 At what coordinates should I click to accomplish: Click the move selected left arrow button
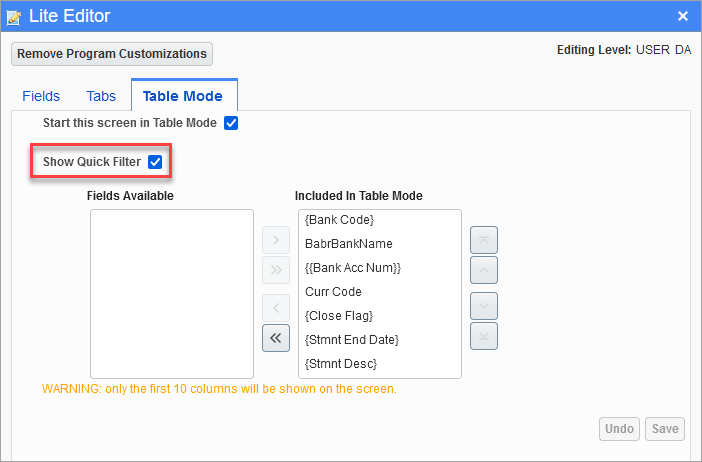[x=276, y=307]
